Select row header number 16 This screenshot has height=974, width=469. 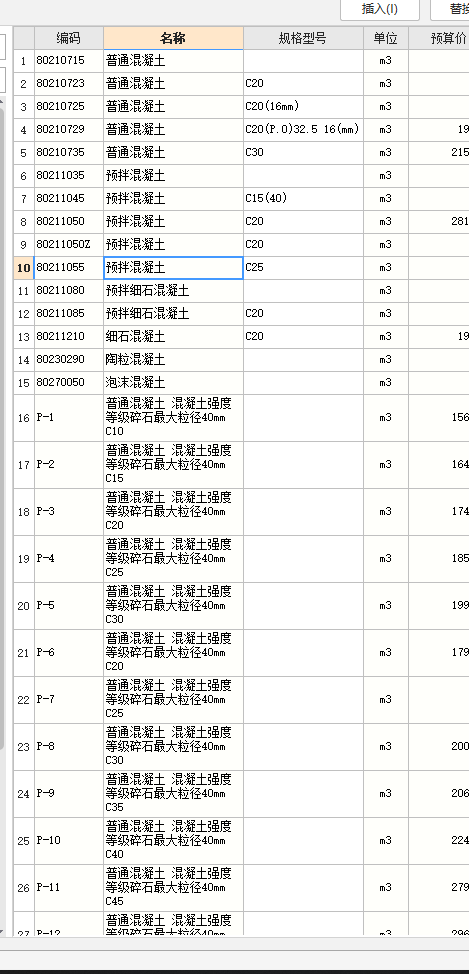24,418
